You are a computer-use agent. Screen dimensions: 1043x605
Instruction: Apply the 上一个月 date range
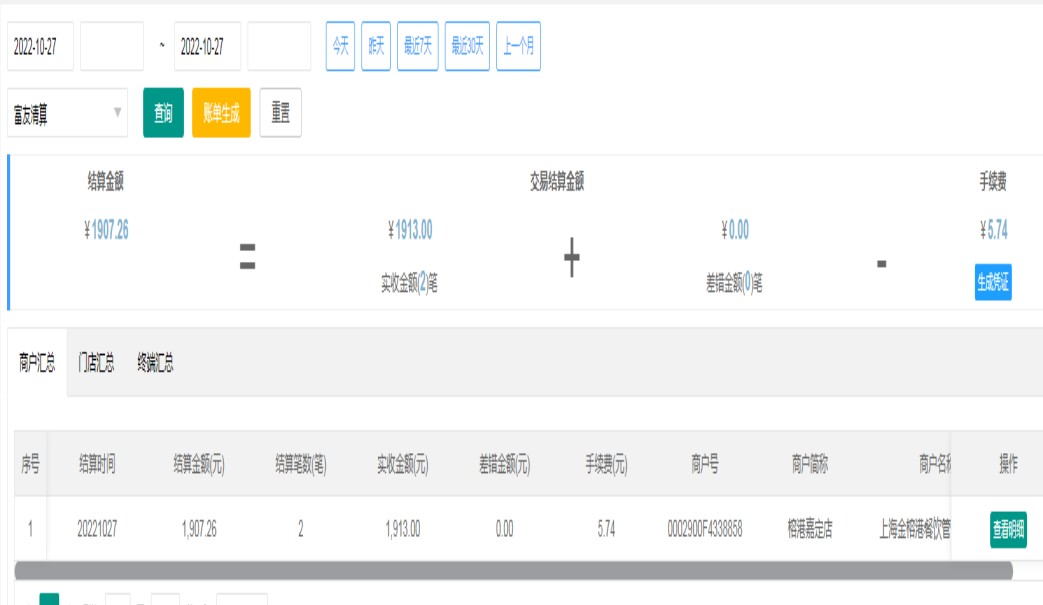(518, 47)
